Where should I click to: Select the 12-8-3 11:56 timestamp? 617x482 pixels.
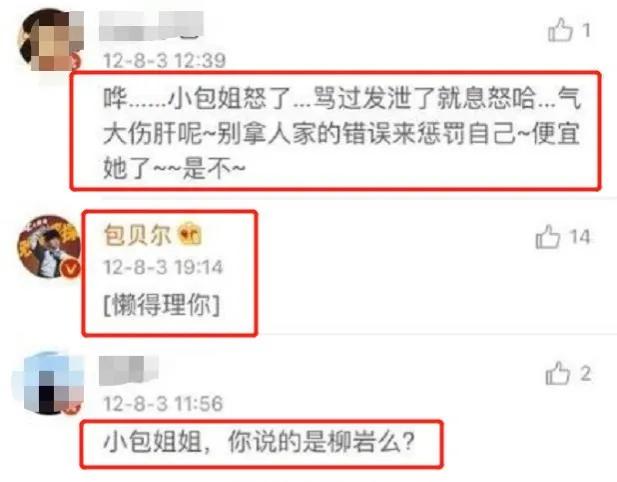[x=163, y=404]
